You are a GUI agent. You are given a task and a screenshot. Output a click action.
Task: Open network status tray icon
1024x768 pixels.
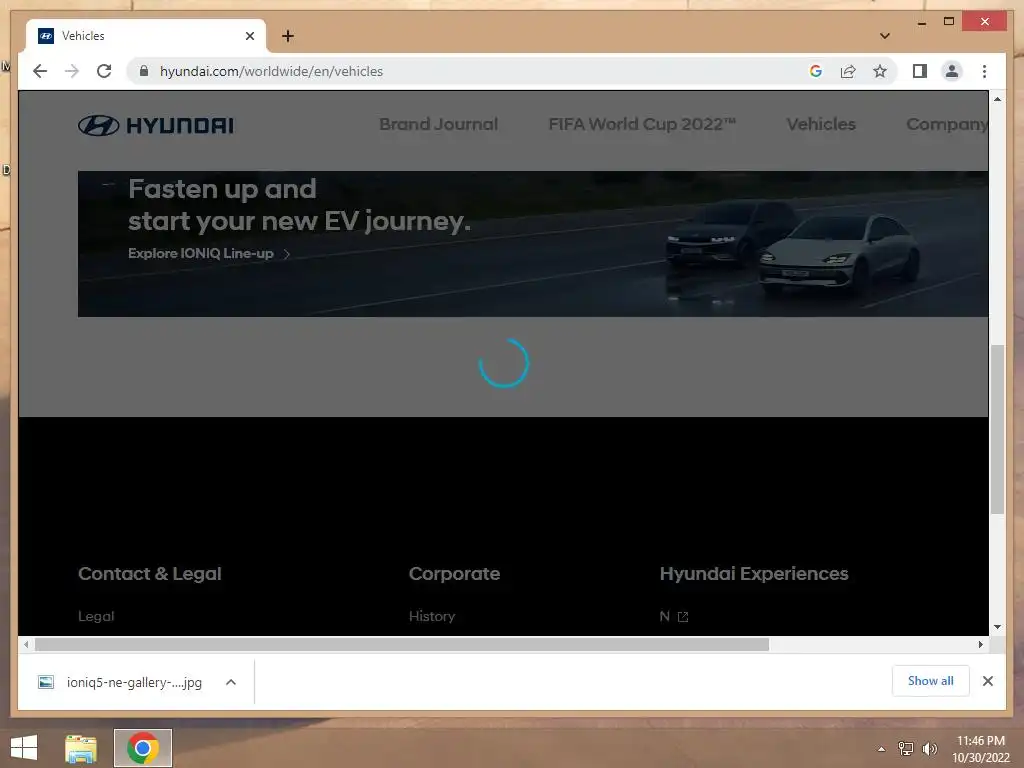[x=906, y=748]
